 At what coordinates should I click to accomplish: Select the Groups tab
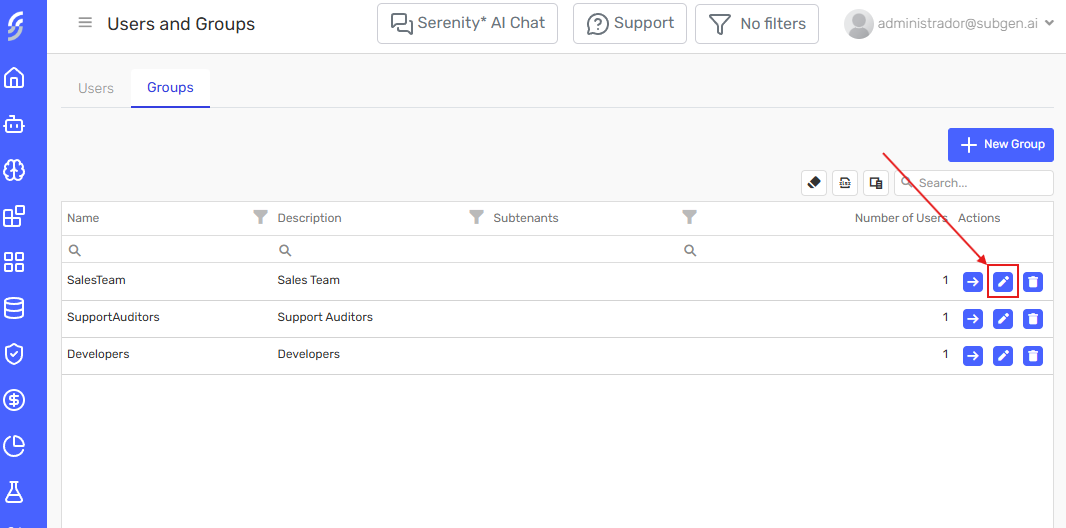point(170,88)
